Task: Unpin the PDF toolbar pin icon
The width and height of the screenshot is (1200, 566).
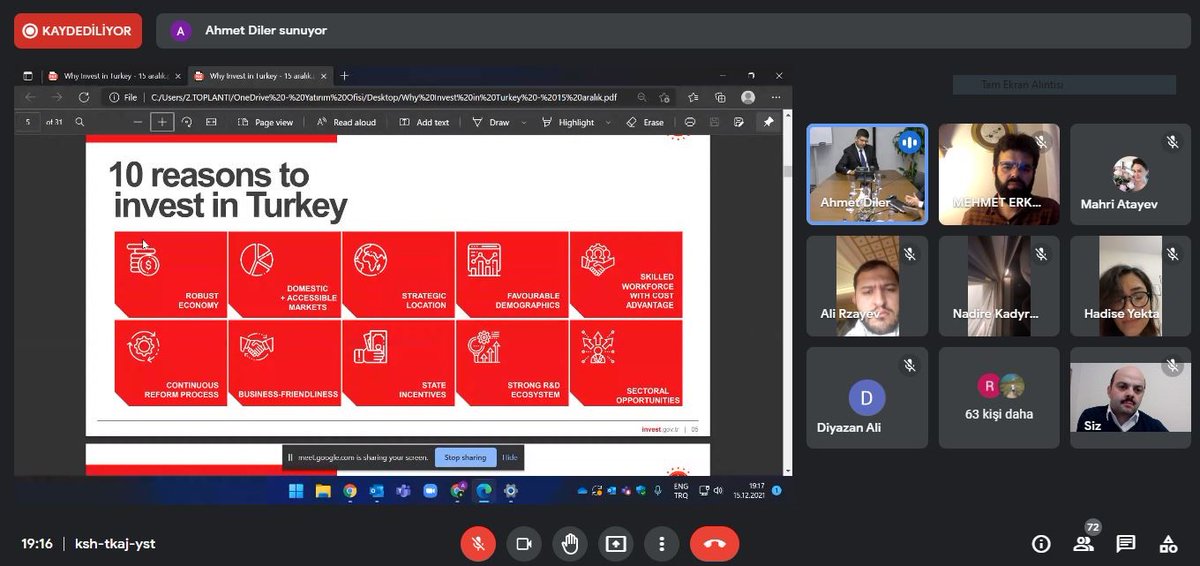Action: [768, 122]
